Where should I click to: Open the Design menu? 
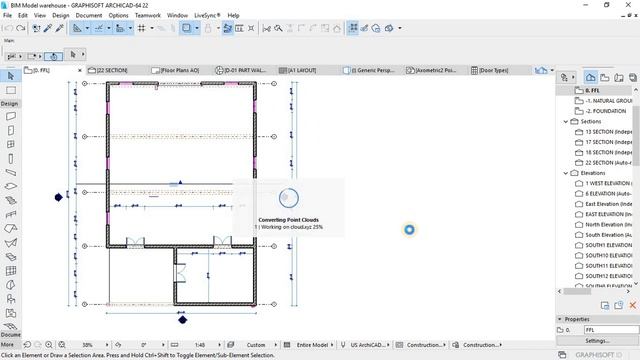point(60,16)
